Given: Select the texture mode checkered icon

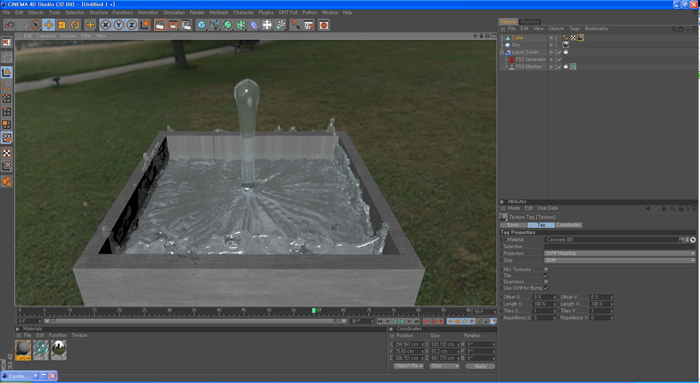Looking at the screenshot, I should [6, 153].
